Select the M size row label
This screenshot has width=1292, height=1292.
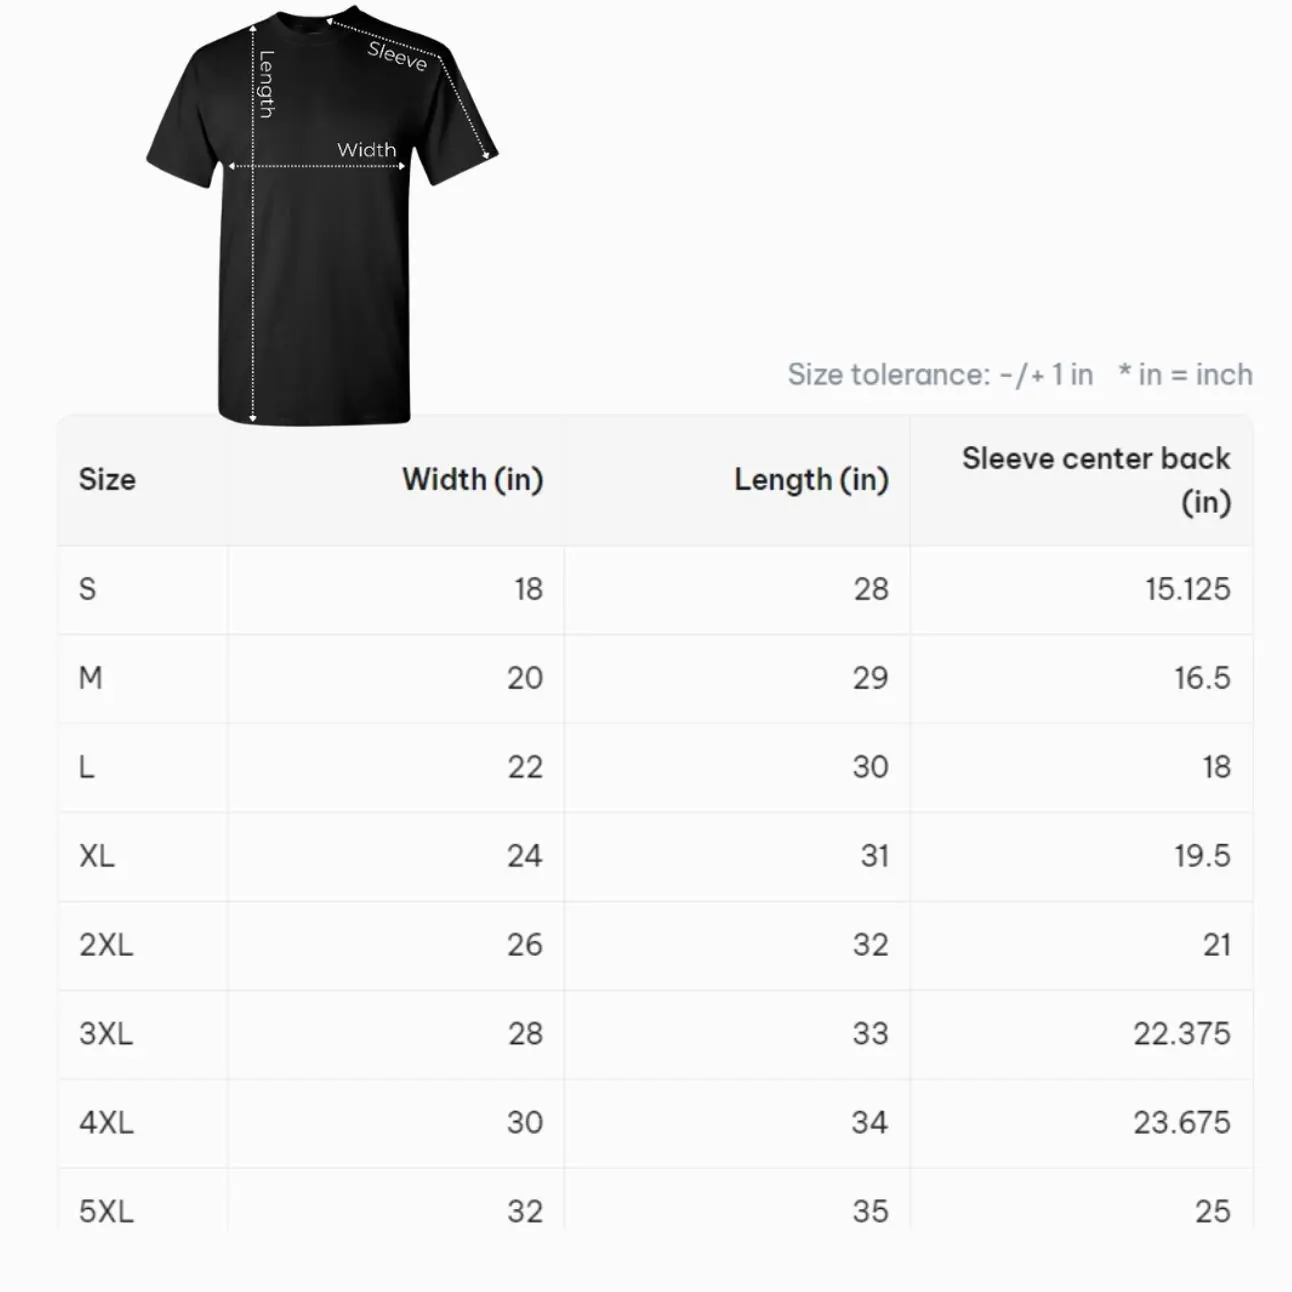(90, 678)
